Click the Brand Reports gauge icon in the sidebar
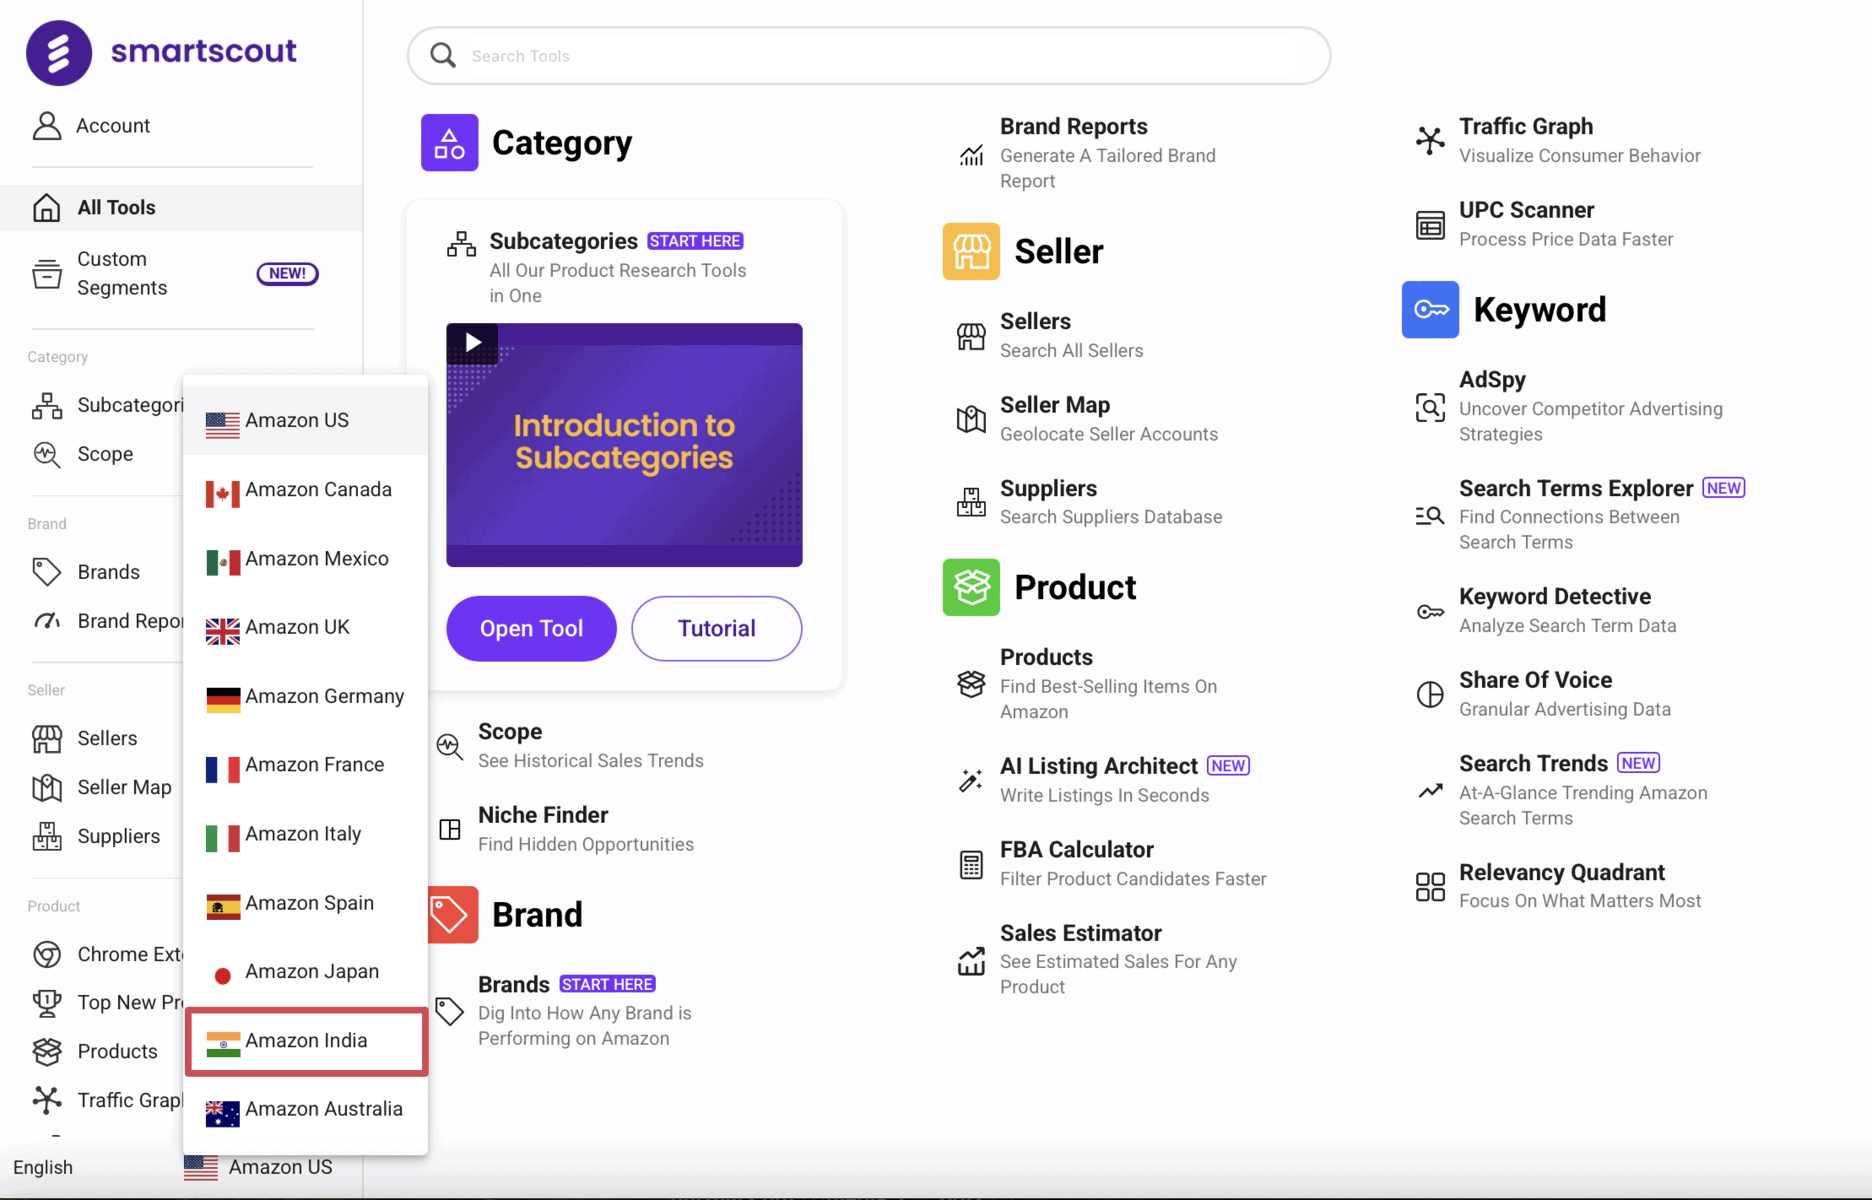 pos(47,621)
